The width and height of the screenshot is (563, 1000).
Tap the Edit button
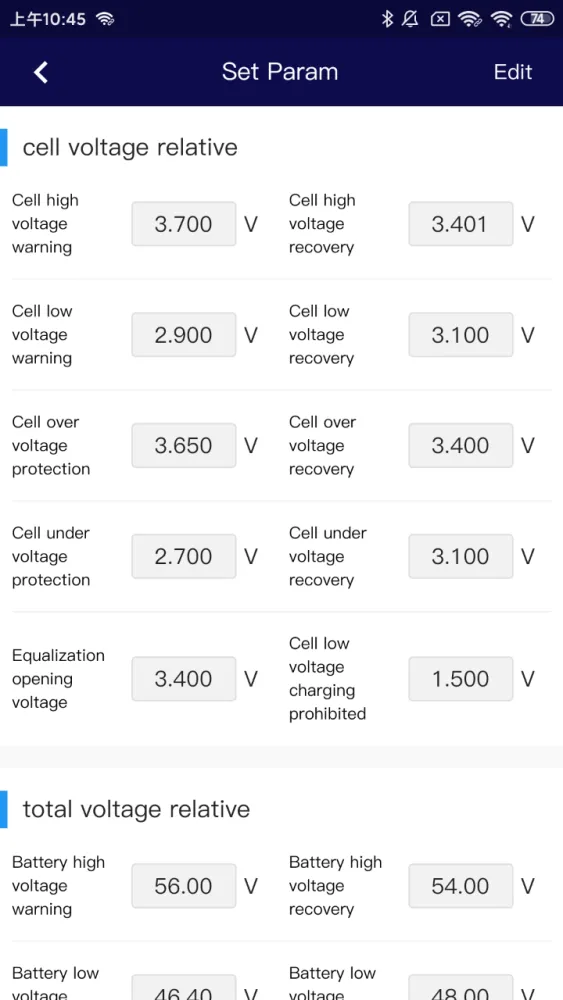pyautogui.click(x=513, y=72)
